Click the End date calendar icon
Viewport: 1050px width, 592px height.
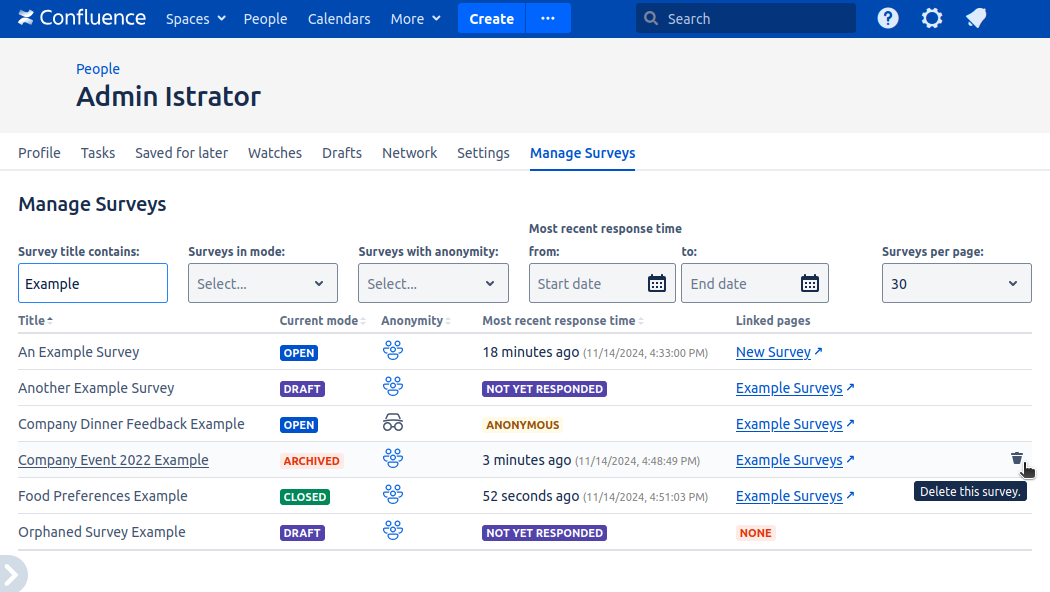810,283
